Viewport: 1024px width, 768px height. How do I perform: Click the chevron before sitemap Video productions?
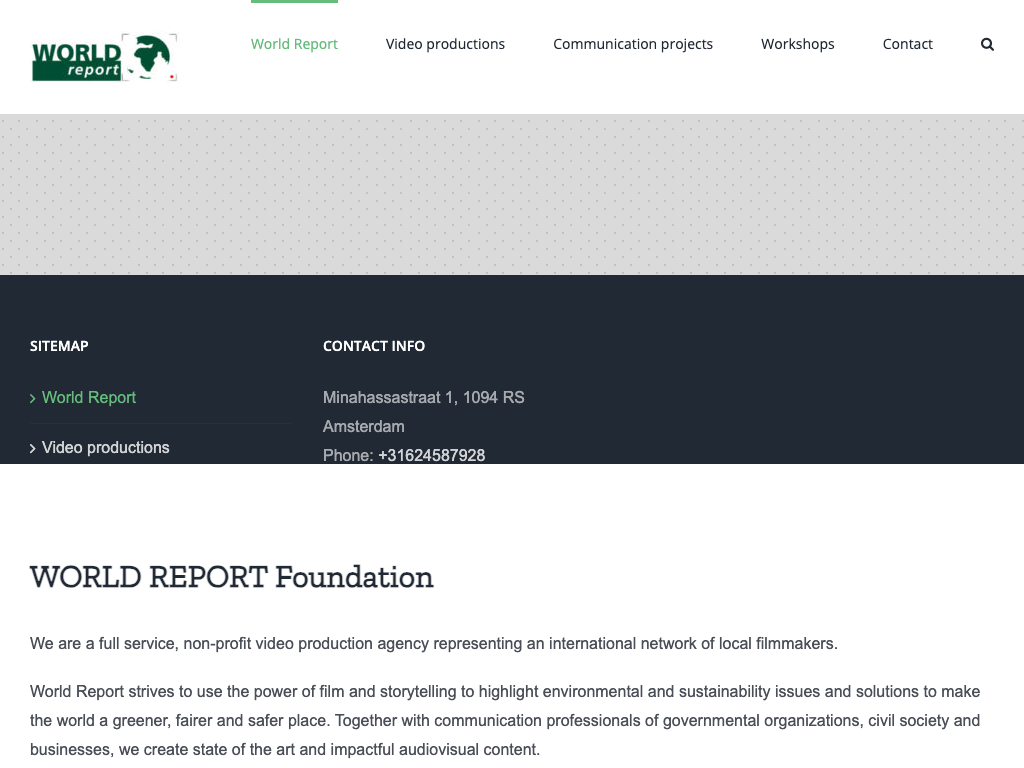coord(33,448)
